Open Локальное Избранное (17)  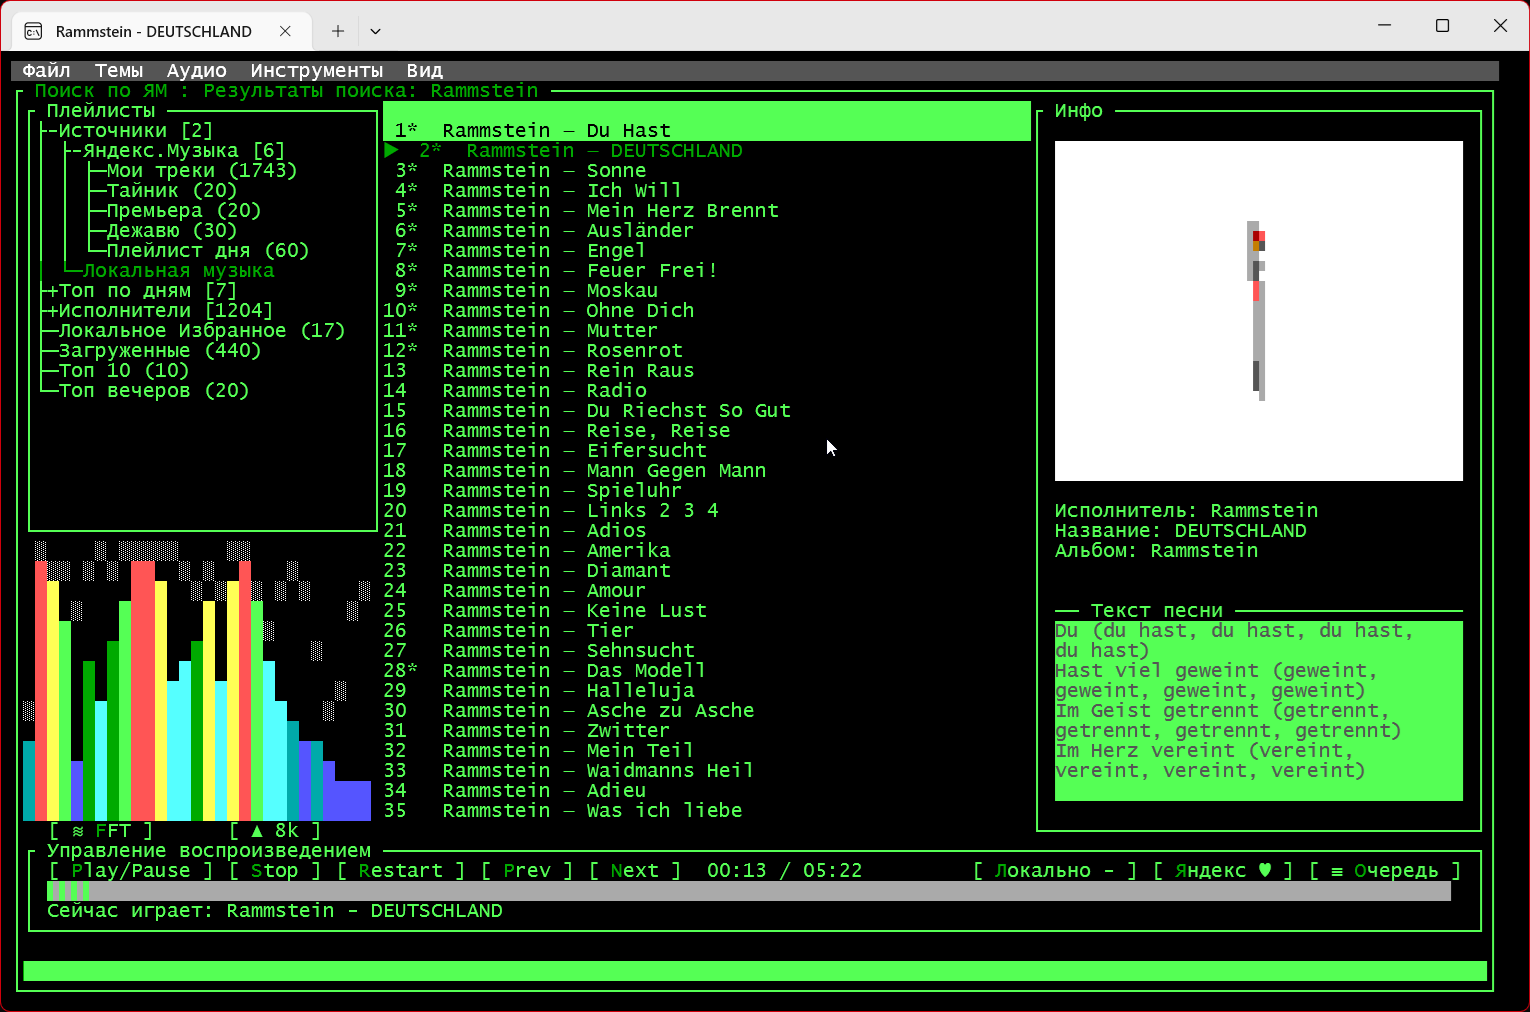(202, 331)
